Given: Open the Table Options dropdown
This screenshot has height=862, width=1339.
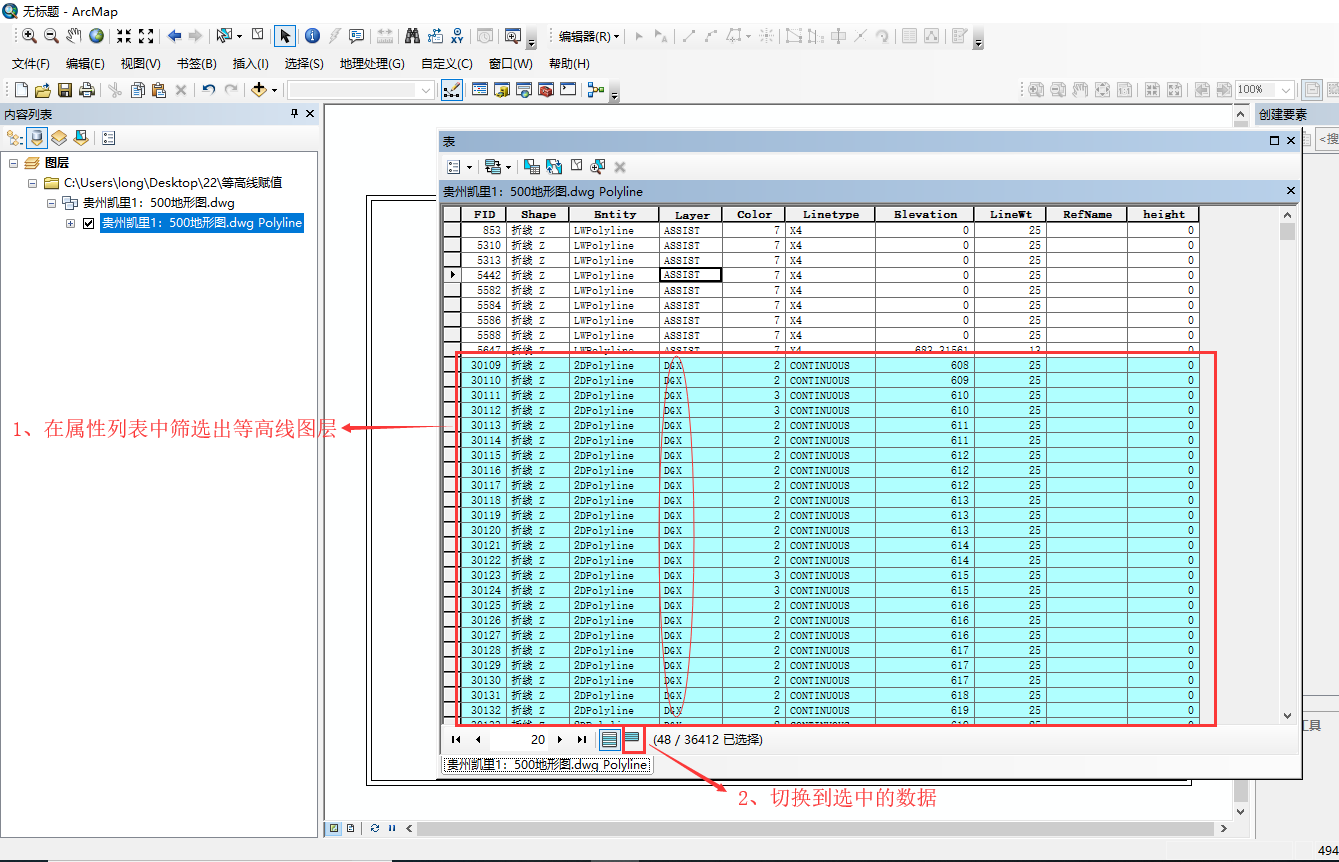Looking at the screenshot, I should [460, 166].
